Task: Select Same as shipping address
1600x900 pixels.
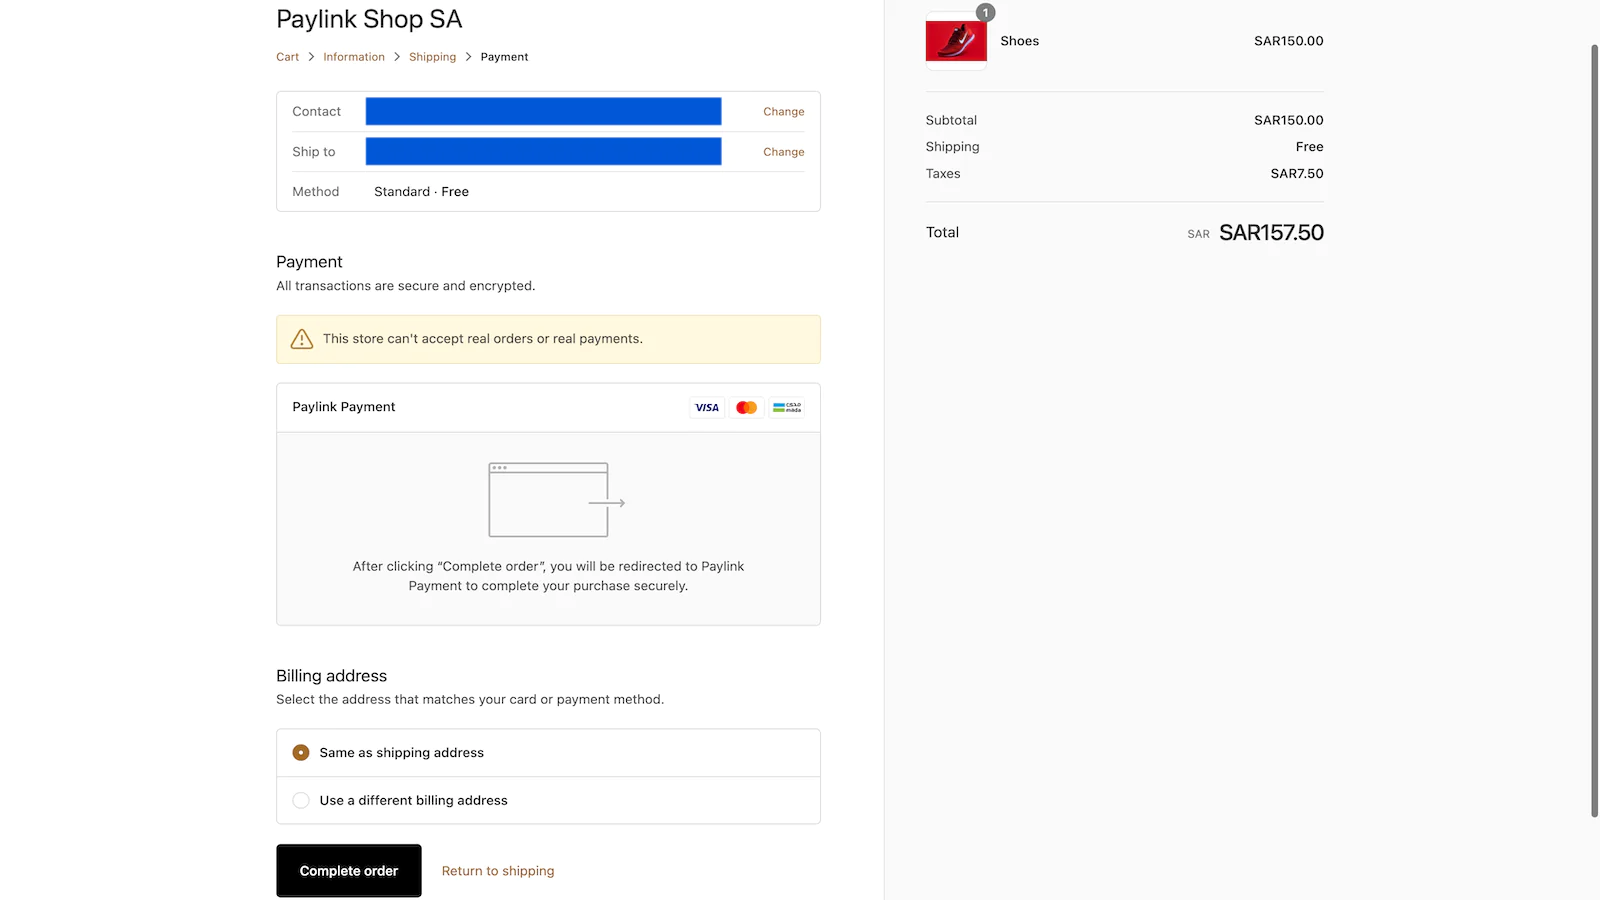Action: click(x=548, y=753)
